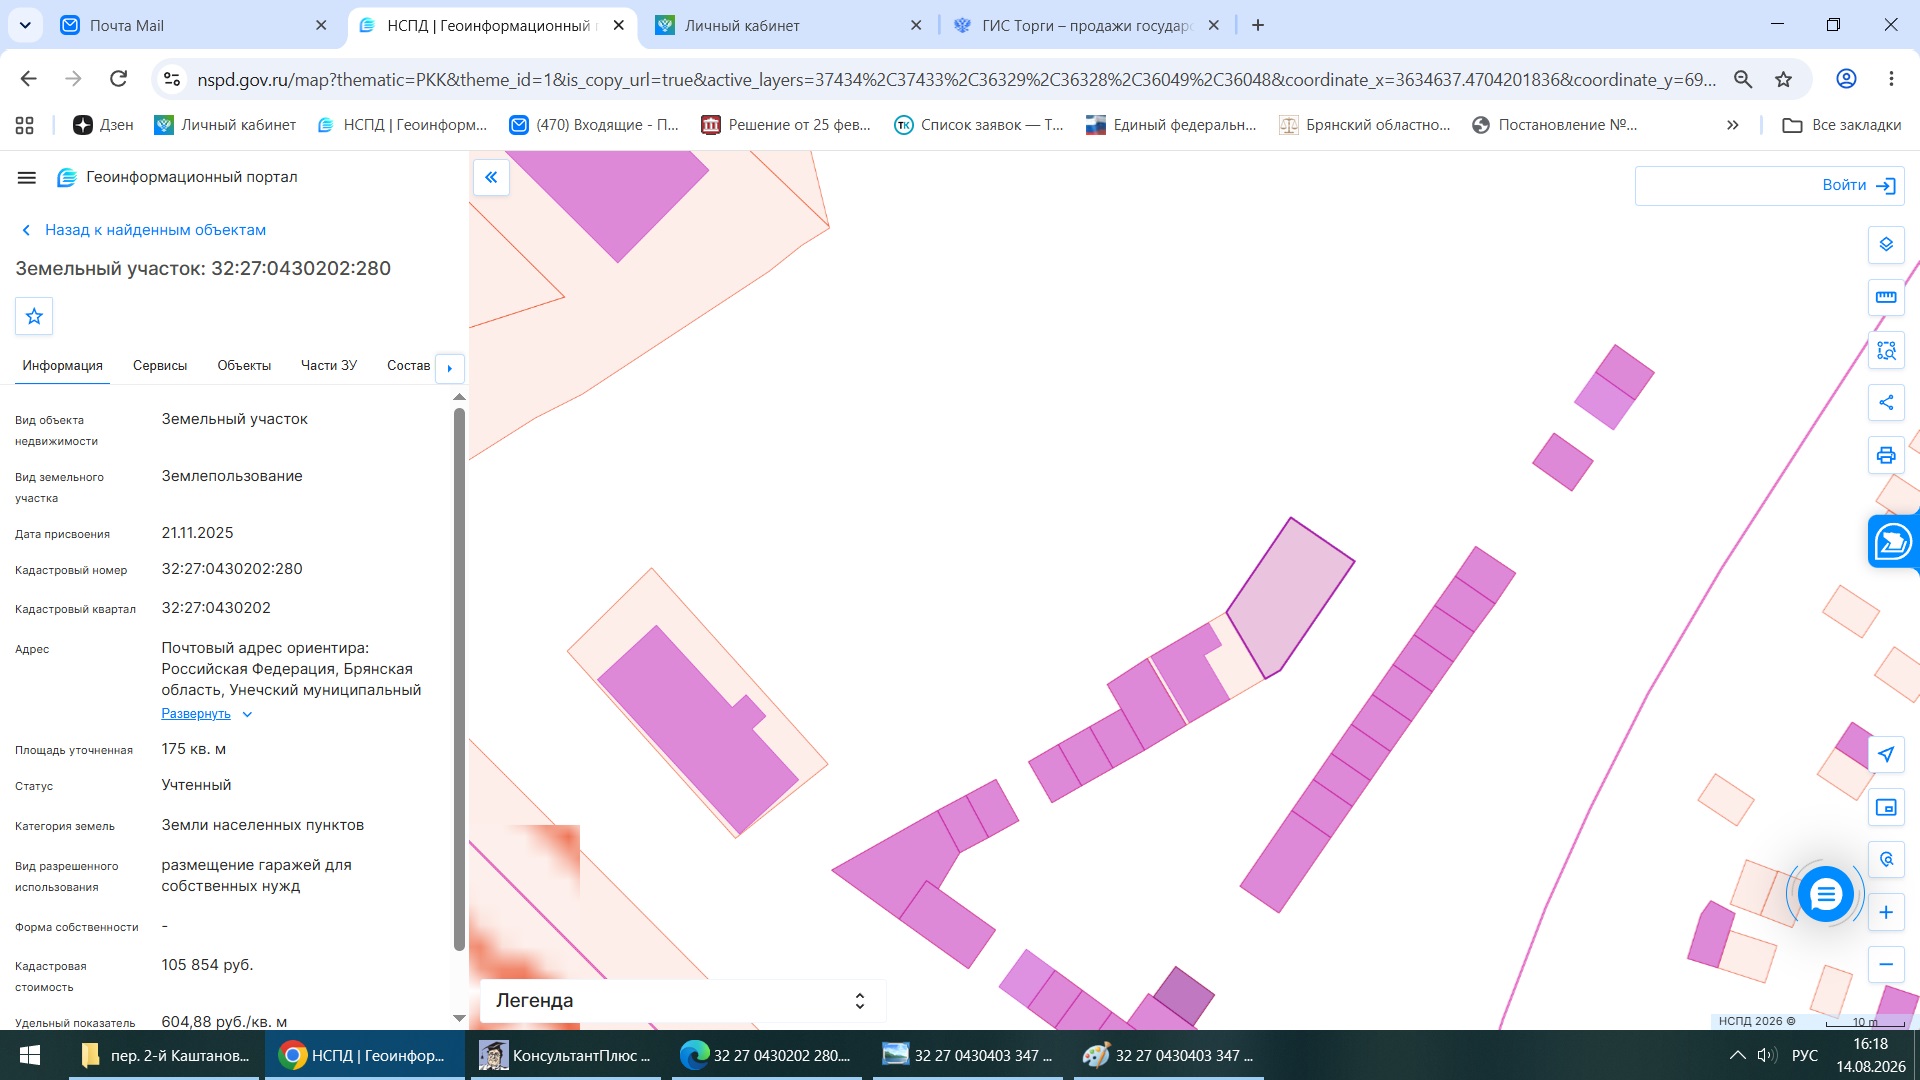Switch to the ГИС Торги browser tab
Image resolution: width=1920 pixels, height=1080 pixels.
(1086, 26)
